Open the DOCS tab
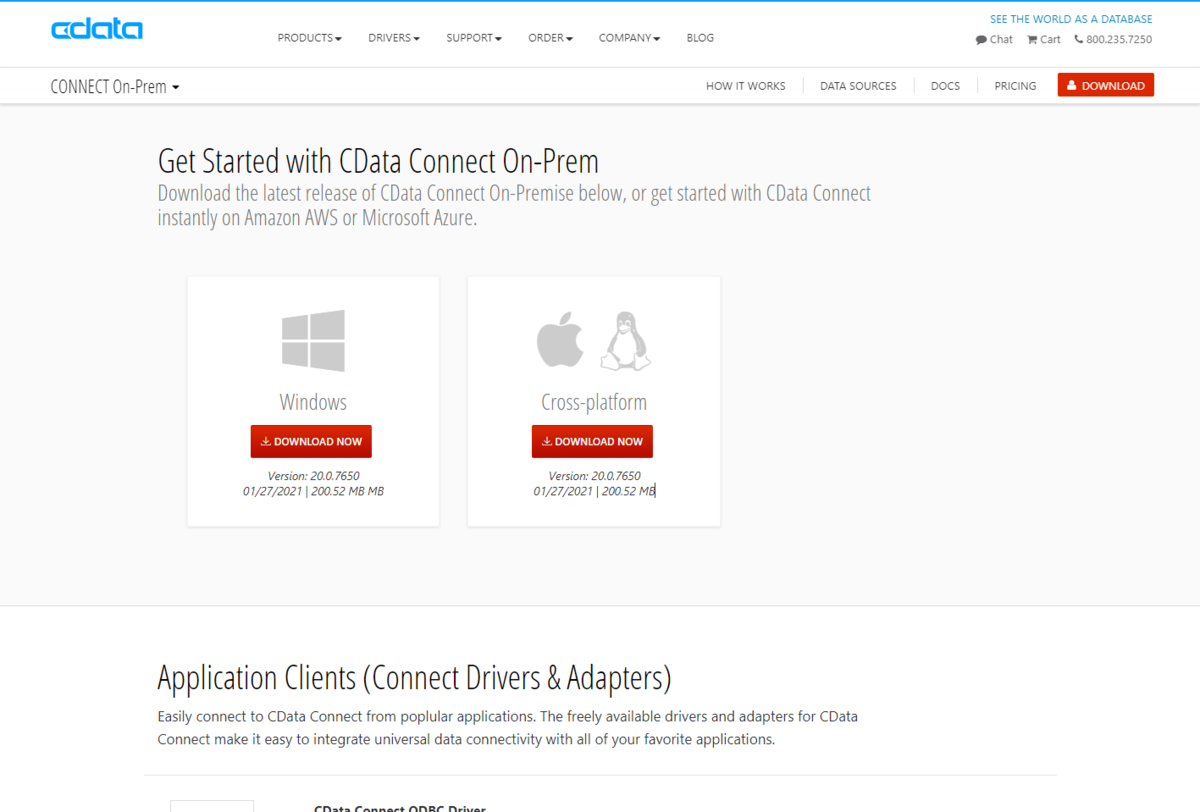1200x812 pixels. click(x=945, y=86)
